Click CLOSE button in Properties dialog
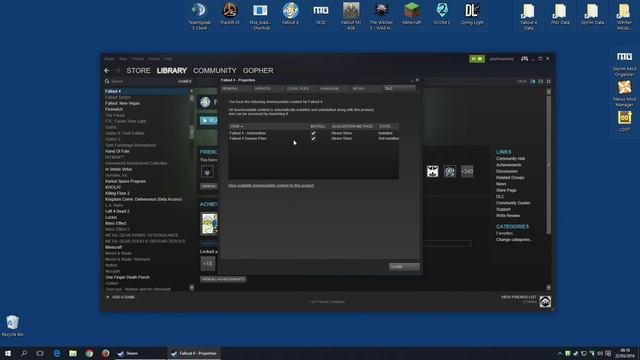The height and width of the screenshot is (360, 640). point(404,267)
